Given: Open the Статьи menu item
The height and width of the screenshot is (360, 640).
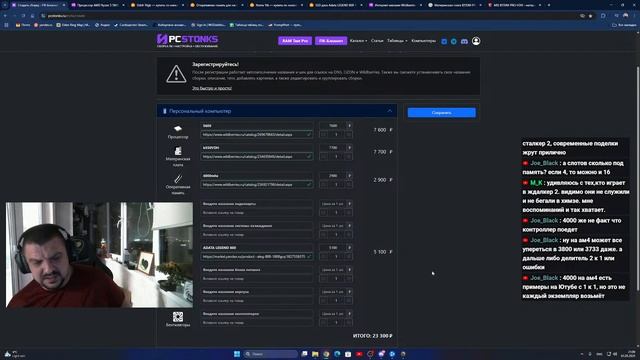Looking at the screenshot, I should [377, 41].
